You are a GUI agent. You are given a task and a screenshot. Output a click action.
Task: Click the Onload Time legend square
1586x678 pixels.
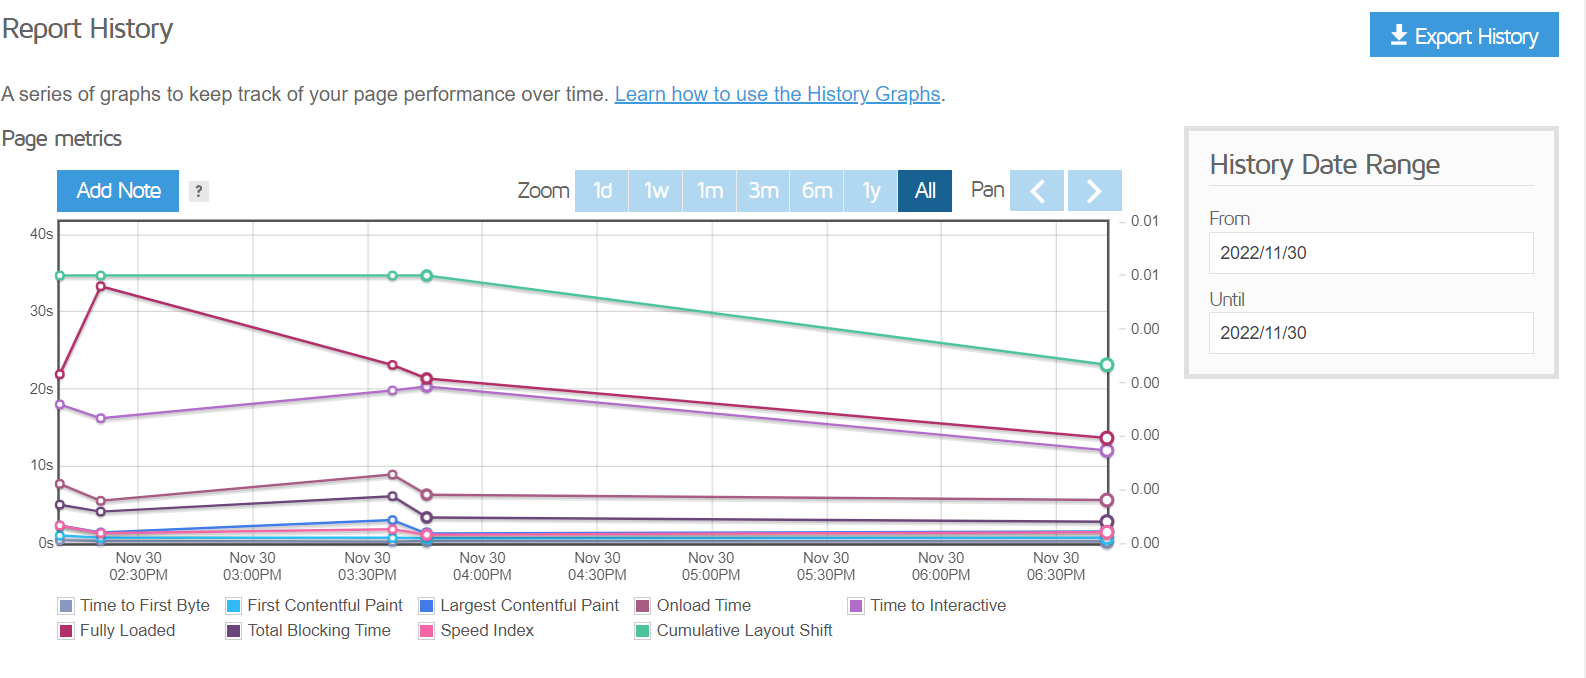(644, 605)
